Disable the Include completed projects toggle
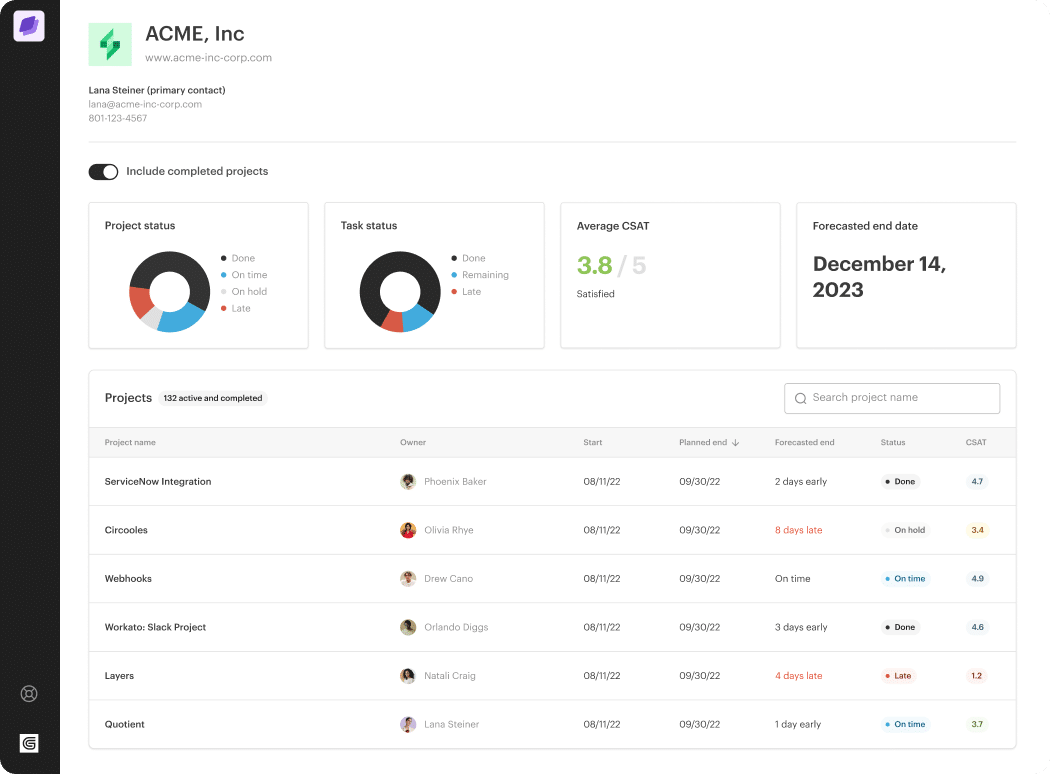1050x774 pixels. [x=103, y=171]
